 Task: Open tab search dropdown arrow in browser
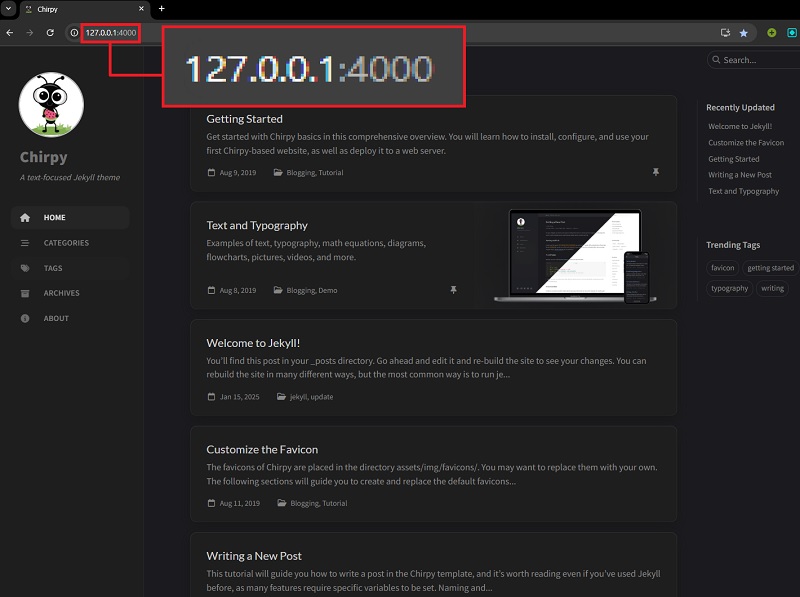9,9
